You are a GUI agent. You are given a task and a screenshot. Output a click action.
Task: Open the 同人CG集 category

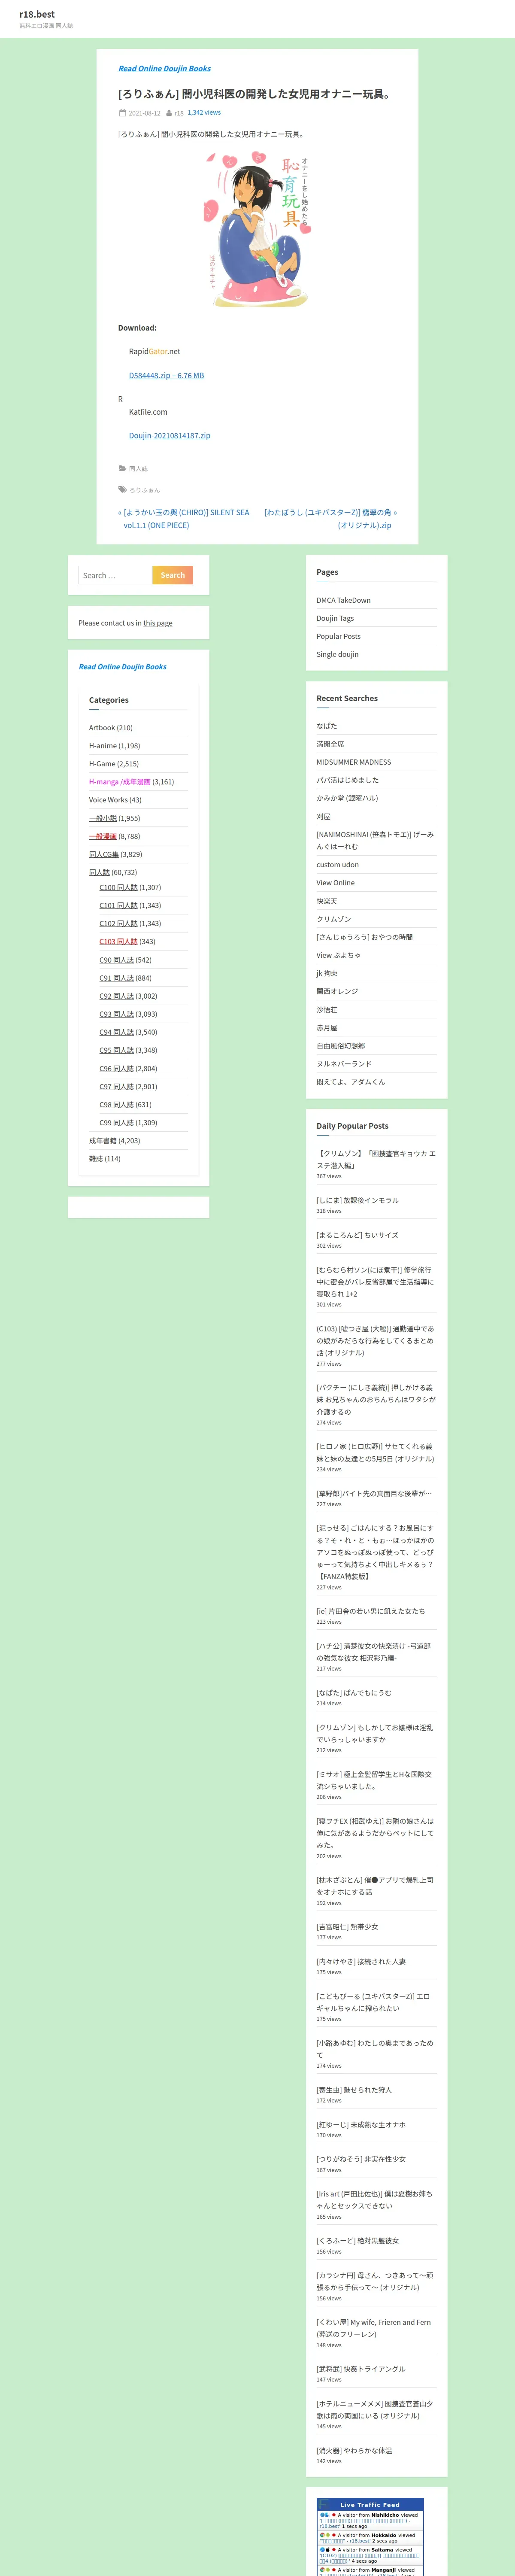(x=104, y=854)
